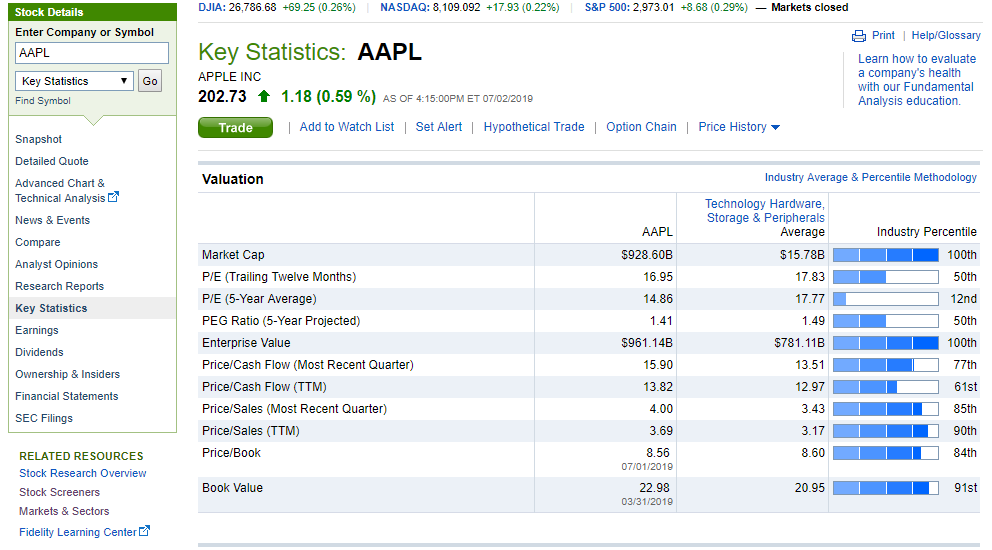Click Find Symbol link

43,101
